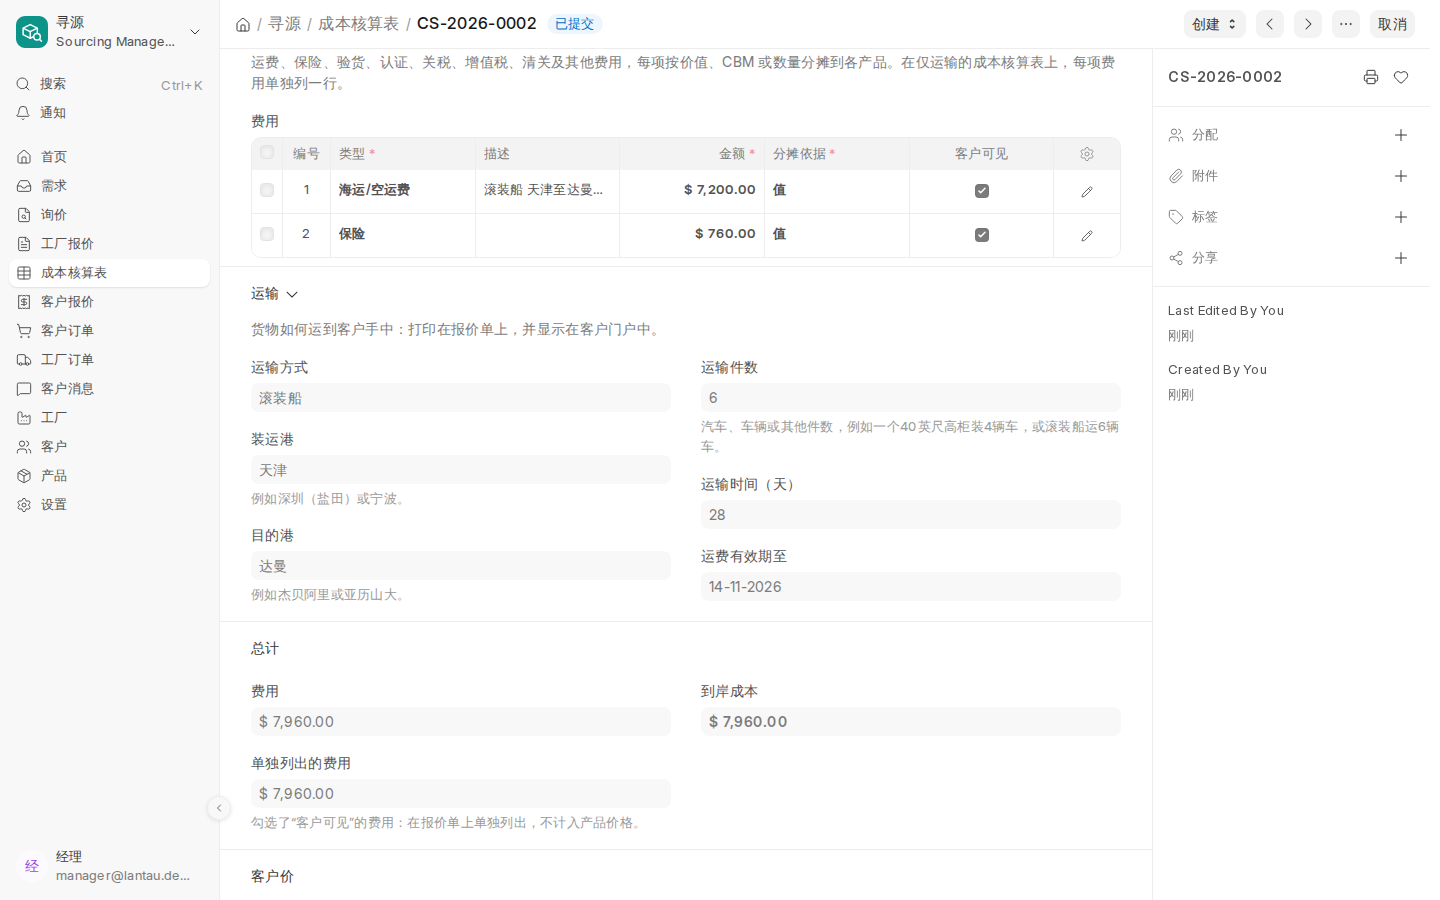
Task: Open the 创建 dropdown
Action: pos(1215,24)
